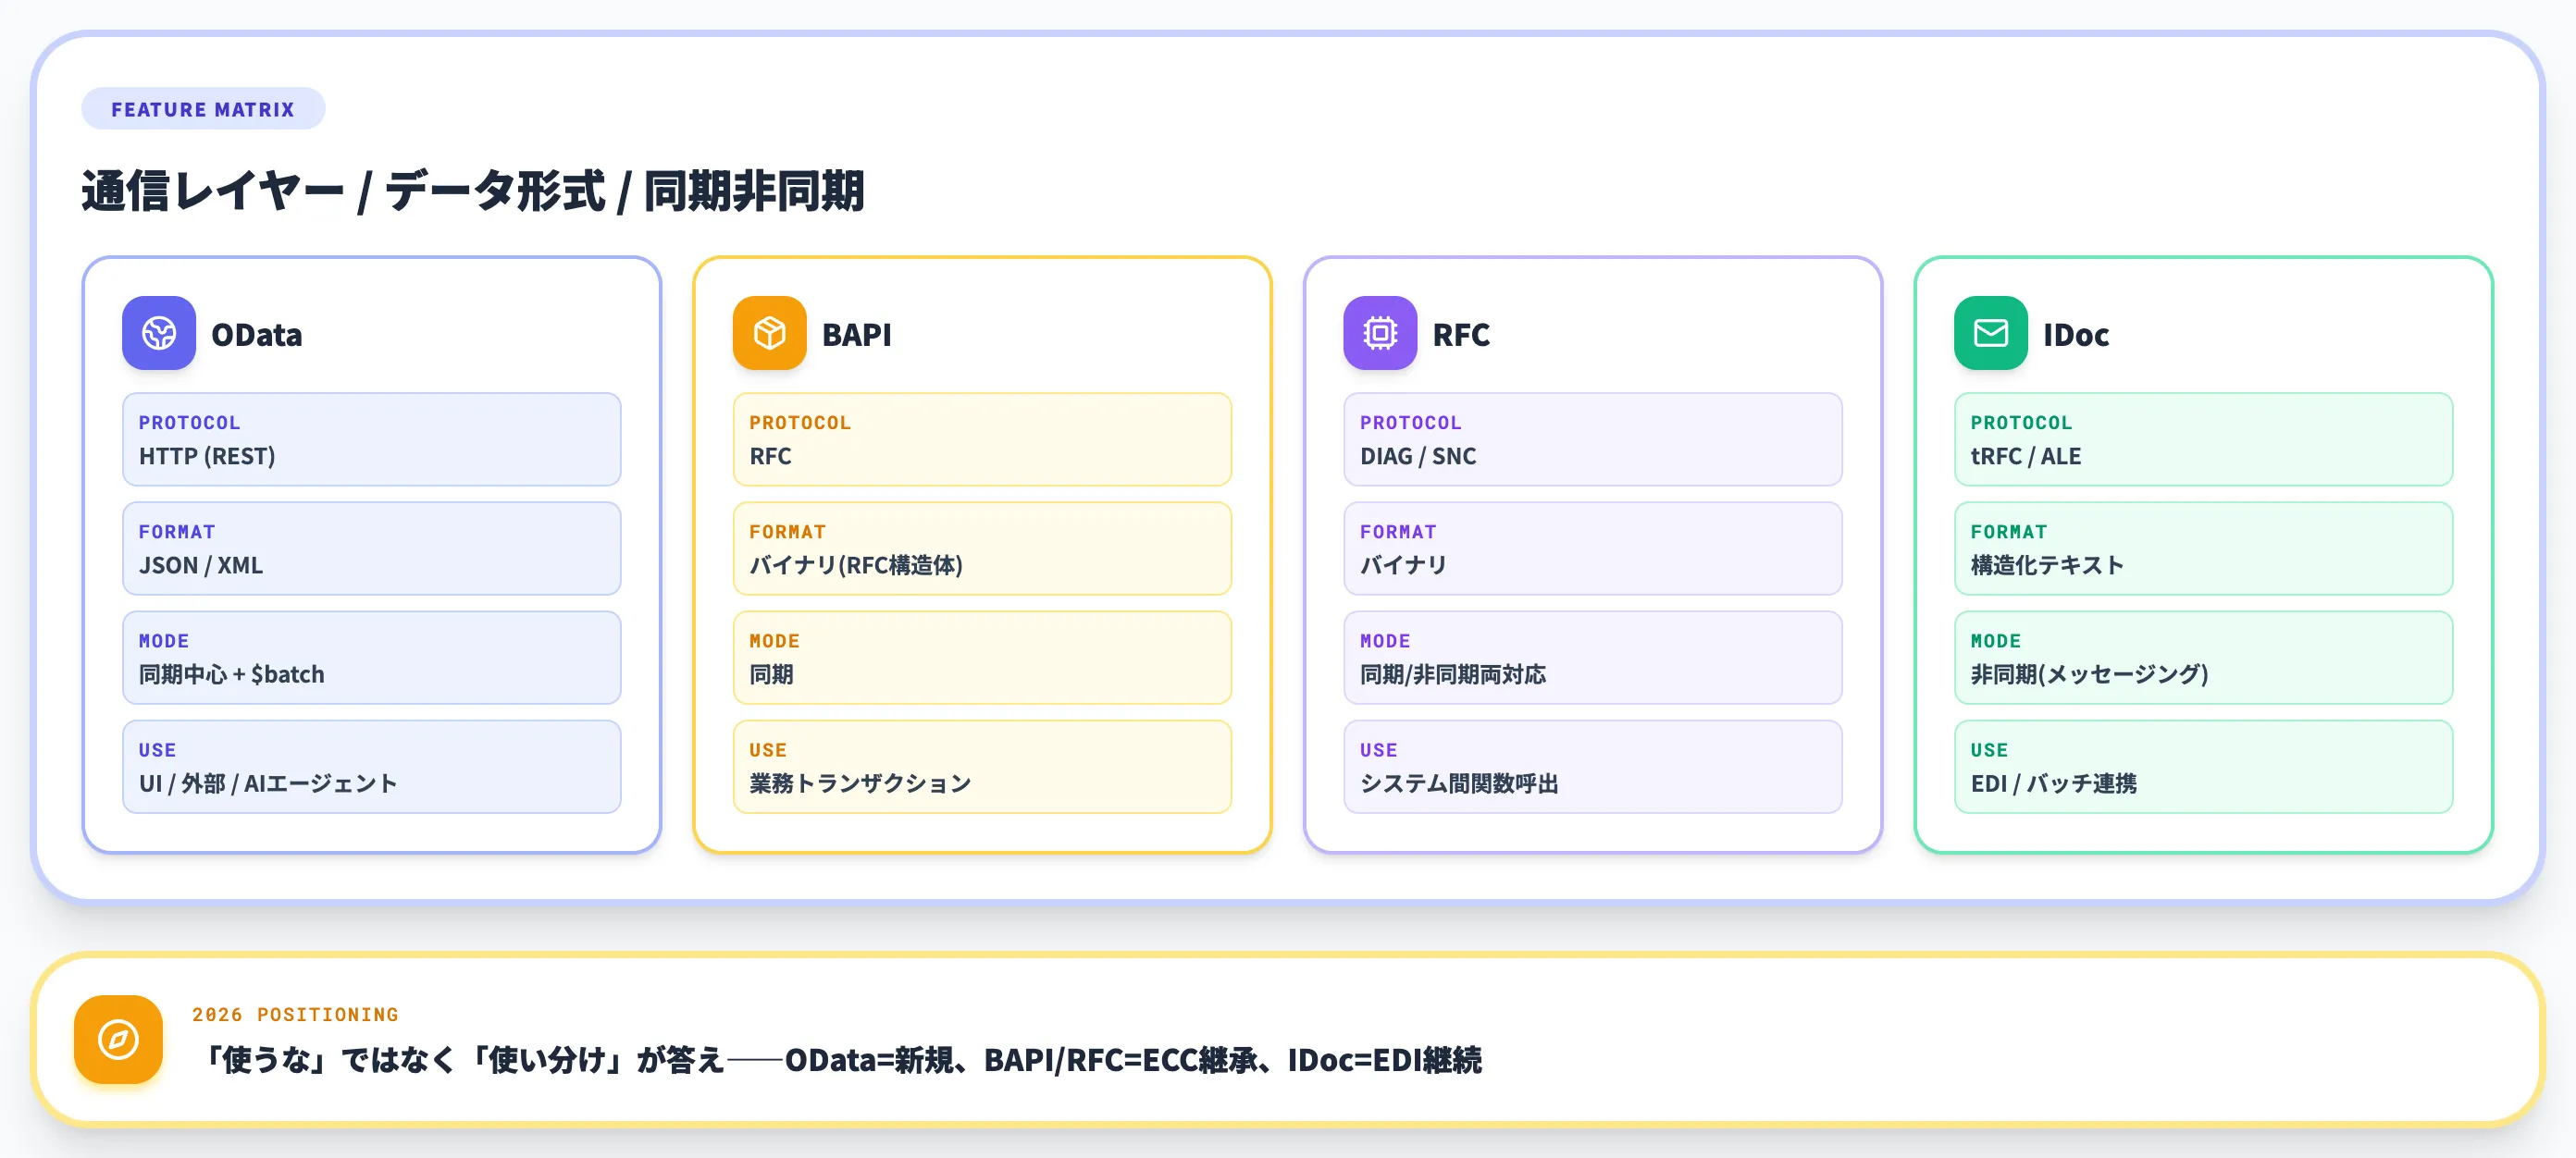Click the BAPI orange box icon

pyautogui.click(x=769, y=333)
